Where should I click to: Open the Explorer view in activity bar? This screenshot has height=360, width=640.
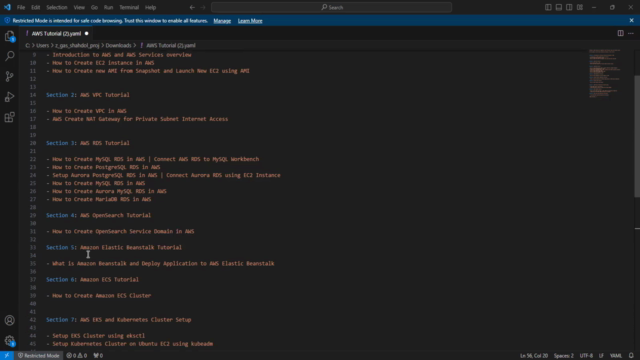[x=9, y=36]
